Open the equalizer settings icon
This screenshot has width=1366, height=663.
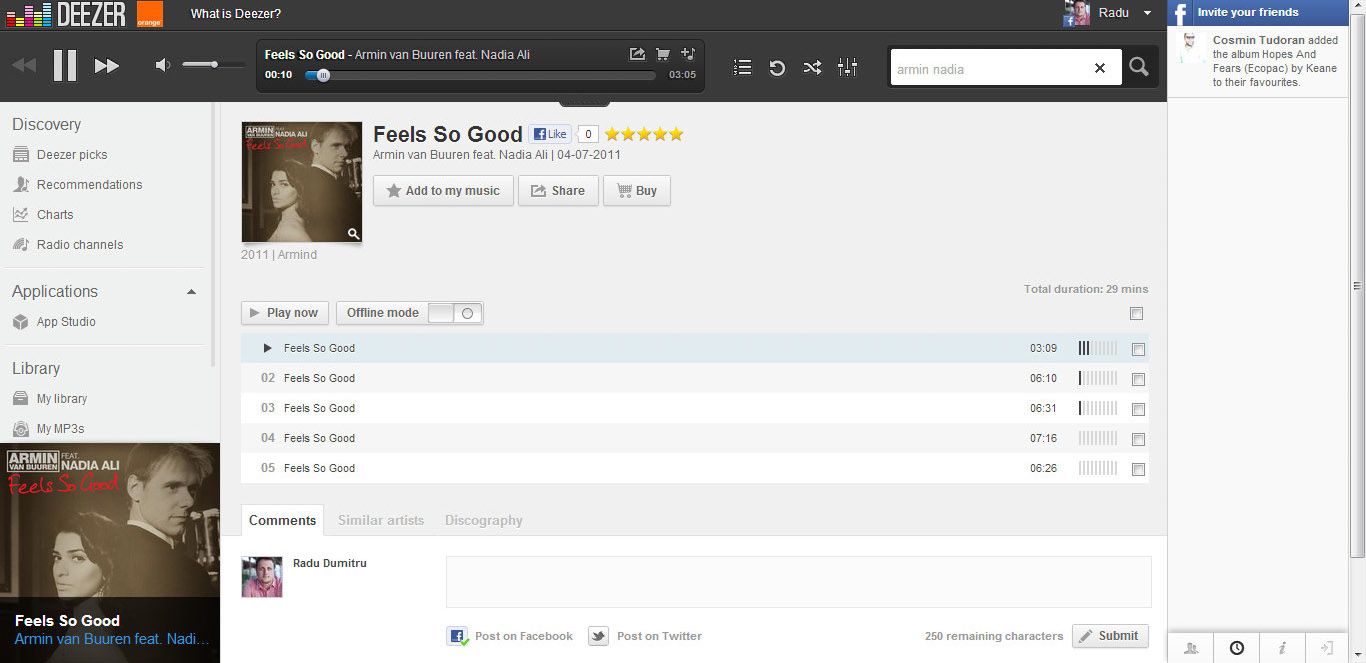[848, 67]
